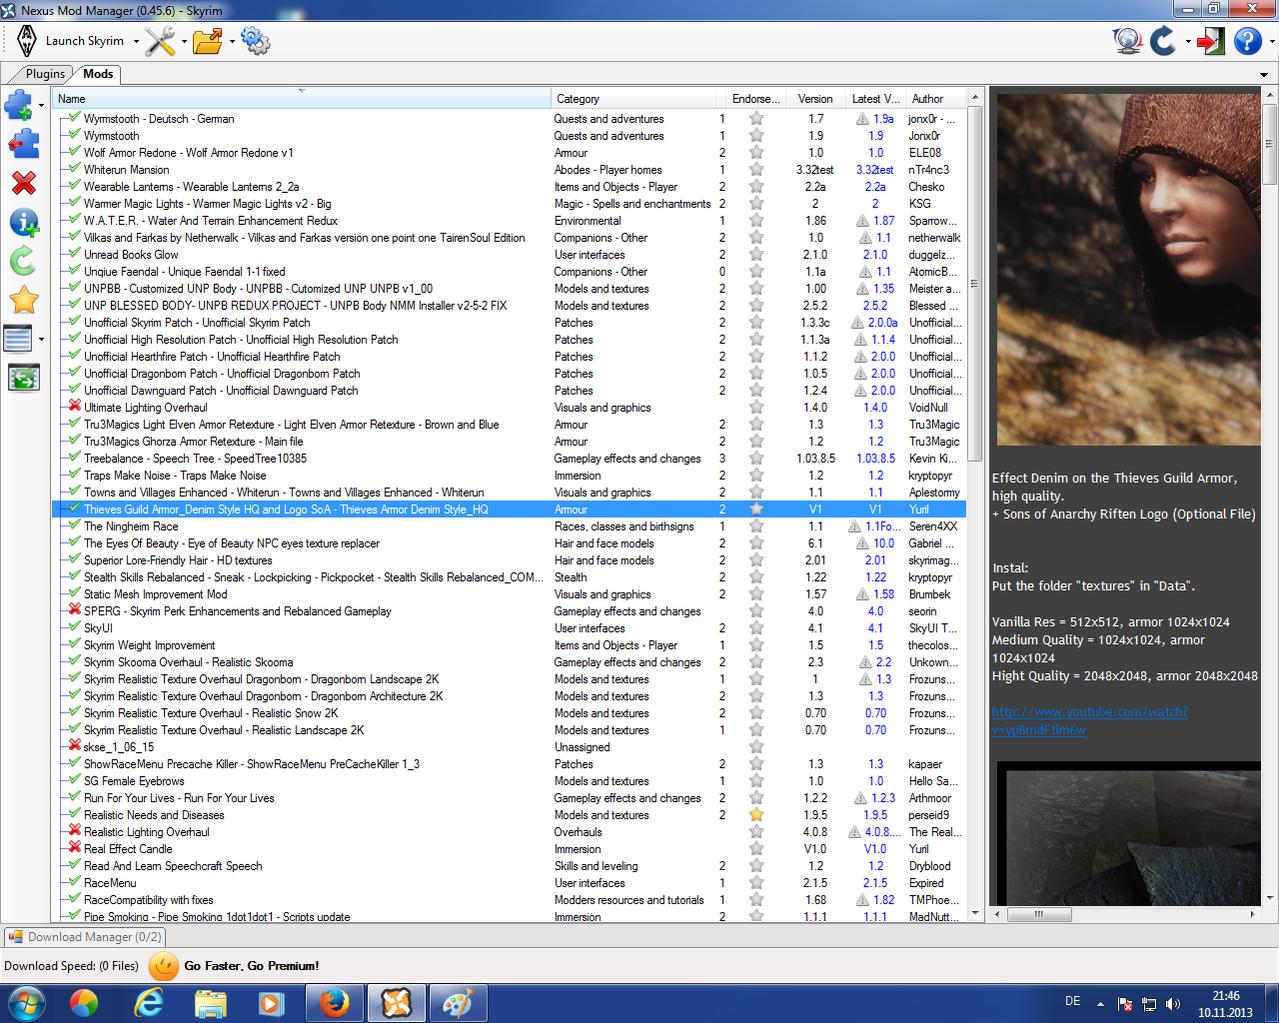This screenshot has height=1023, width=1279.
Task: Click the logout red arrow door icon
Action: [x=1210, y=41]
